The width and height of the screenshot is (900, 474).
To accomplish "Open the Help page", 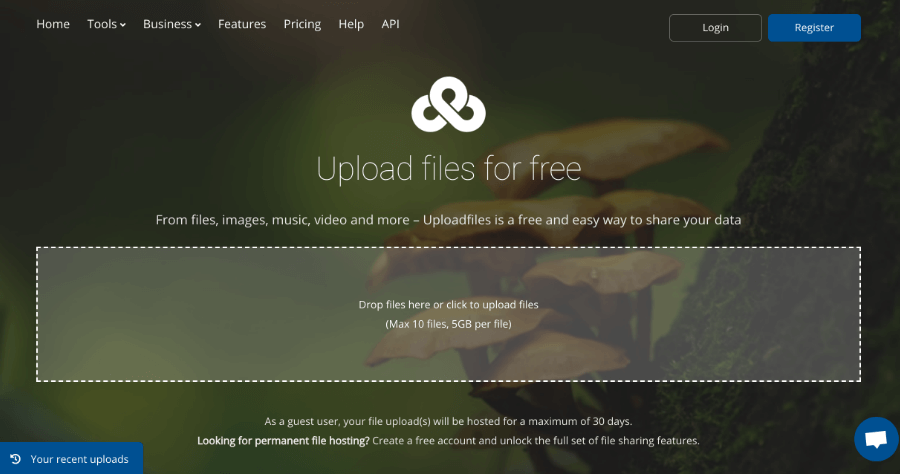I will coord(351,24).
